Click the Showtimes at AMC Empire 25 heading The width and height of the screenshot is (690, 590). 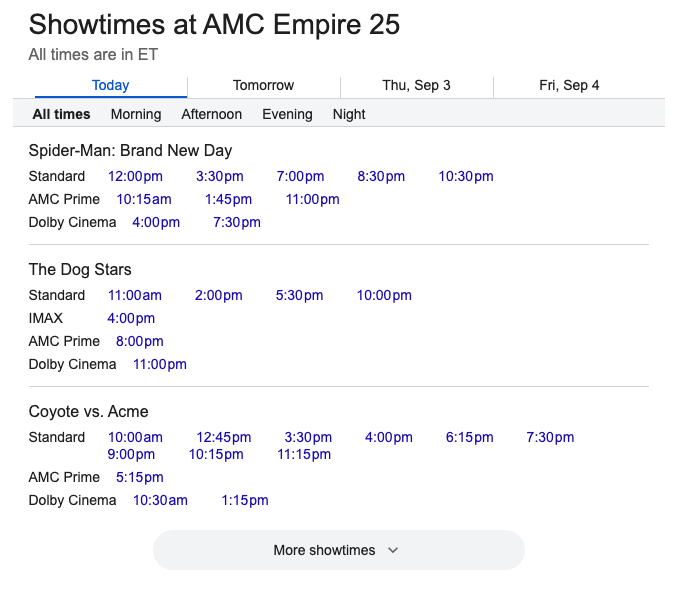214,24
